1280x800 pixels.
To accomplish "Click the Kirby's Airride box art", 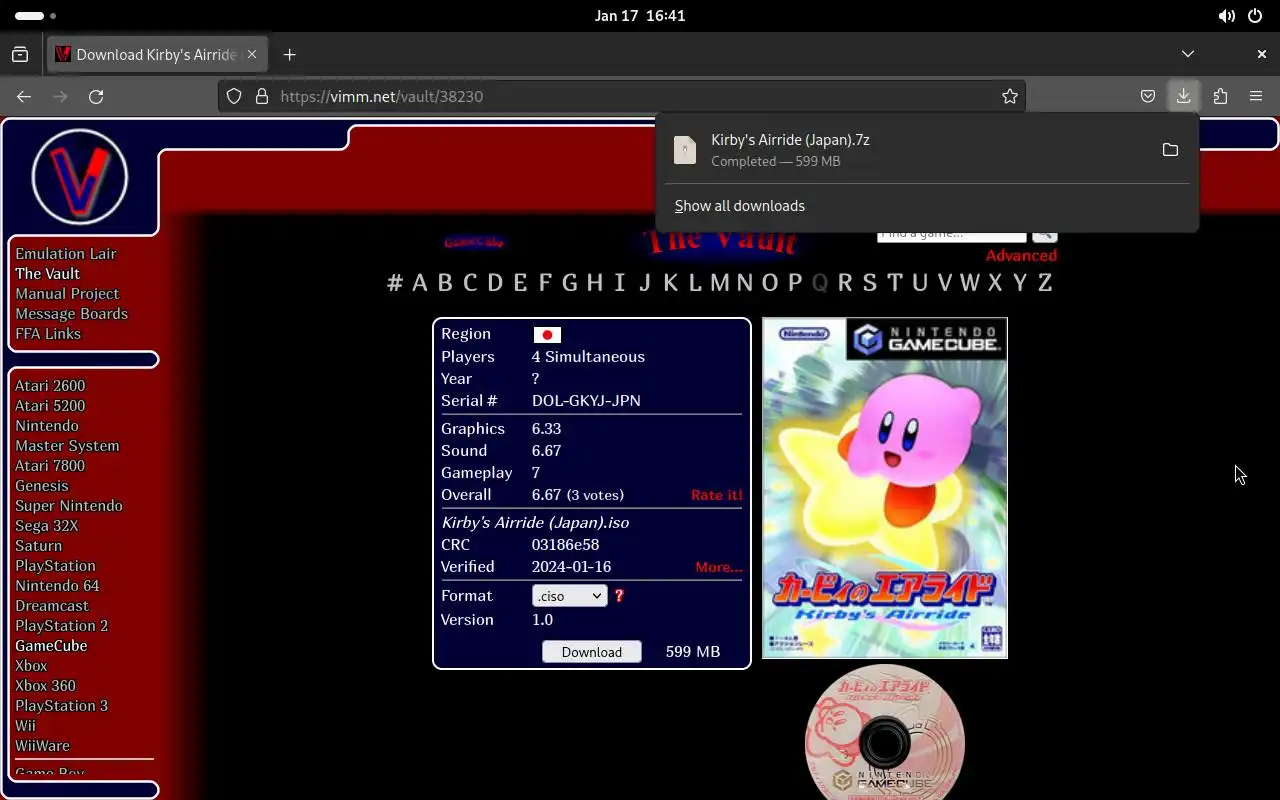I will pyautogui.click(x=885, y=488).
